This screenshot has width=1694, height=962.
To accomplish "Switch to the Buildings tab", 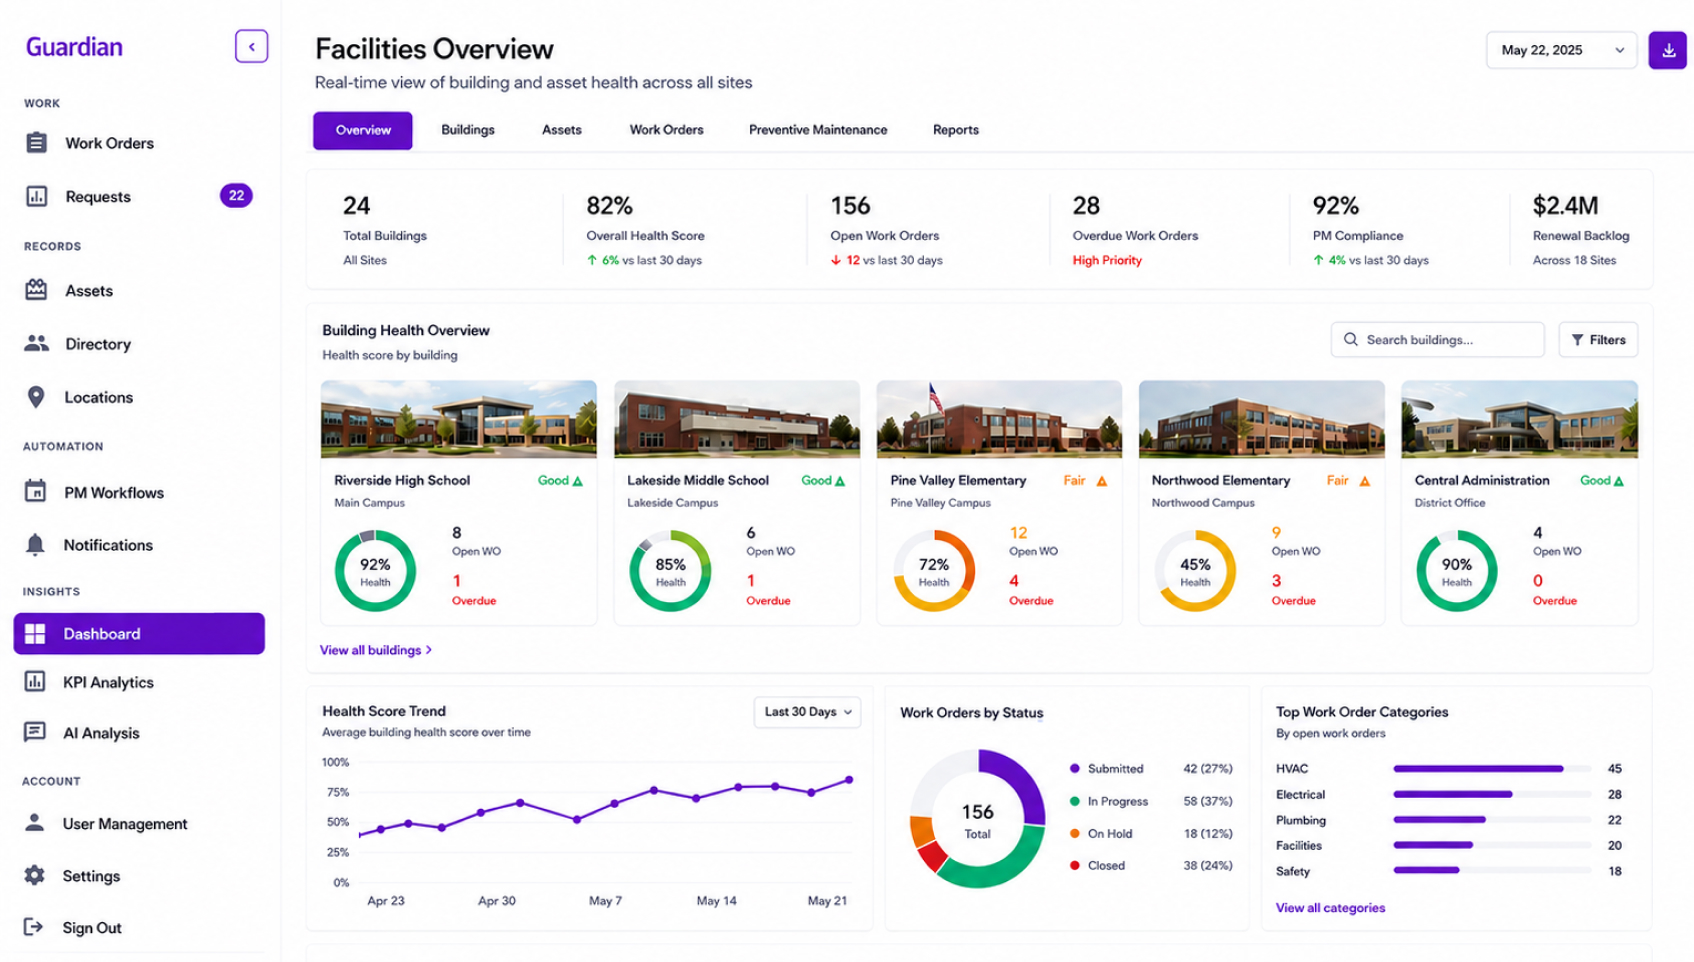I will 468,130.
